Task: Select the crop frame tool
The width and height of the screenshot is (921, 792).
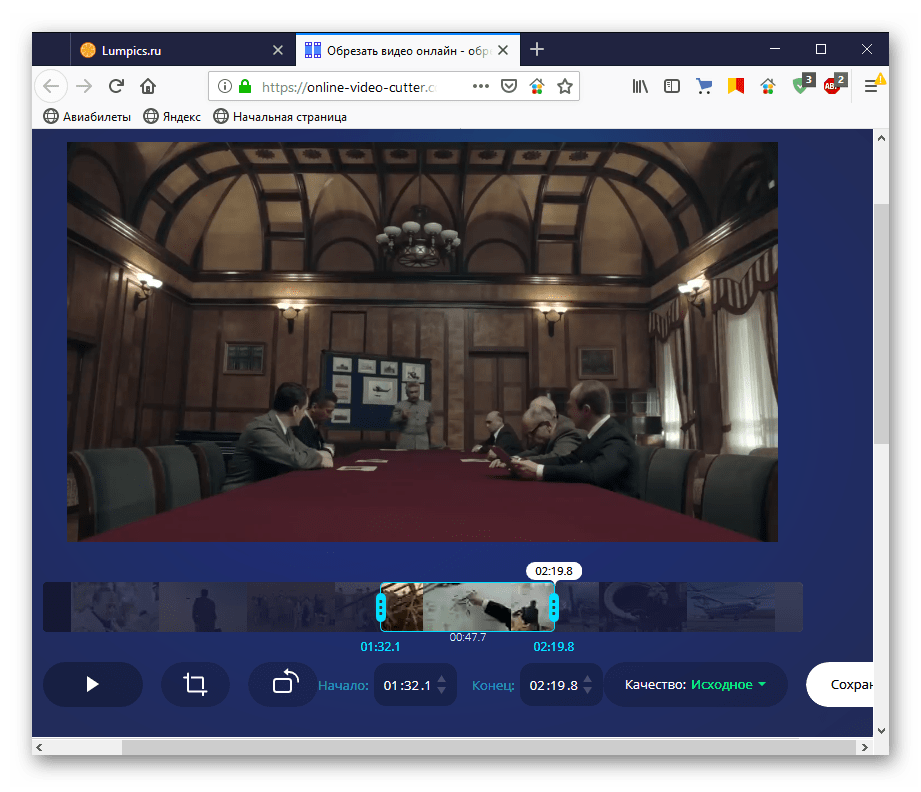Action: [195, 685]
